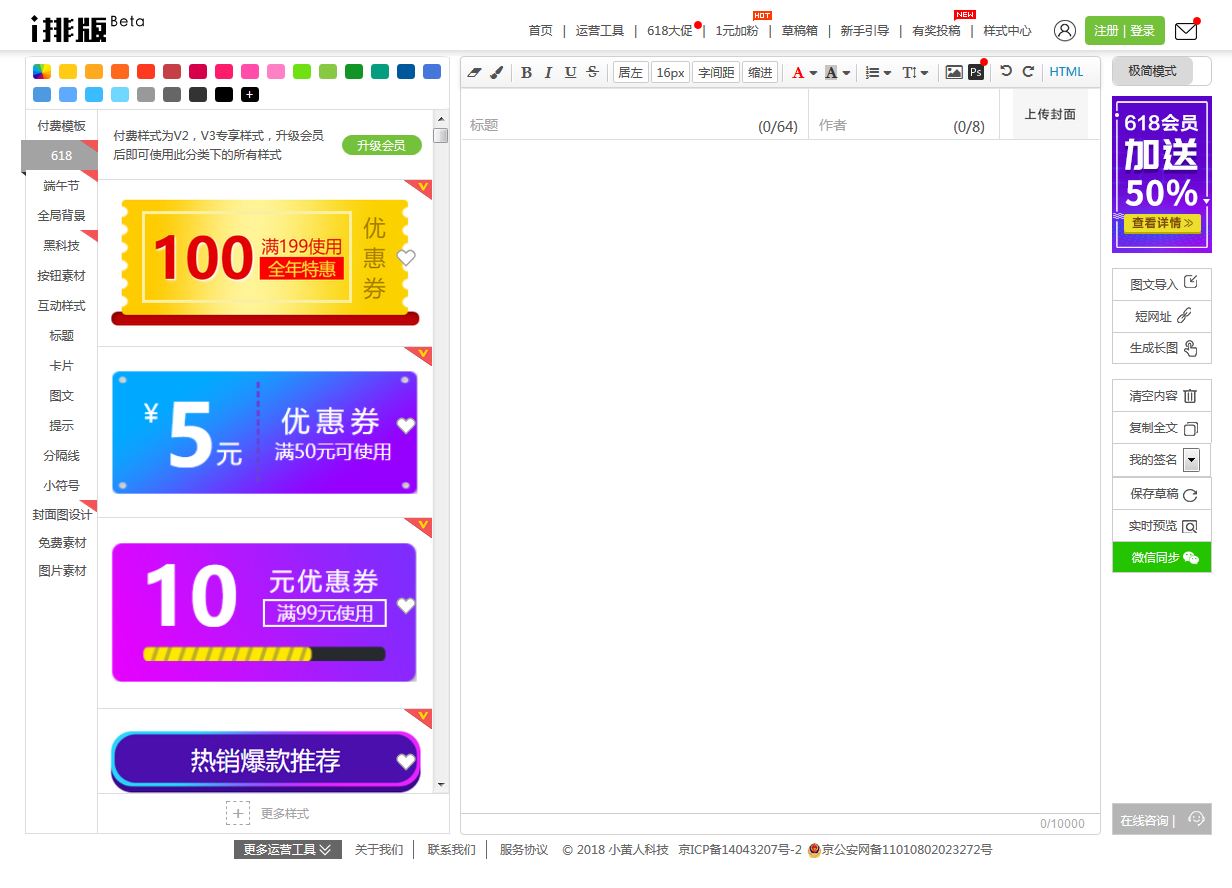This screenshot has width=1232, height=888.
Task: Click the 图文导入 import button
Action: 1162,284
